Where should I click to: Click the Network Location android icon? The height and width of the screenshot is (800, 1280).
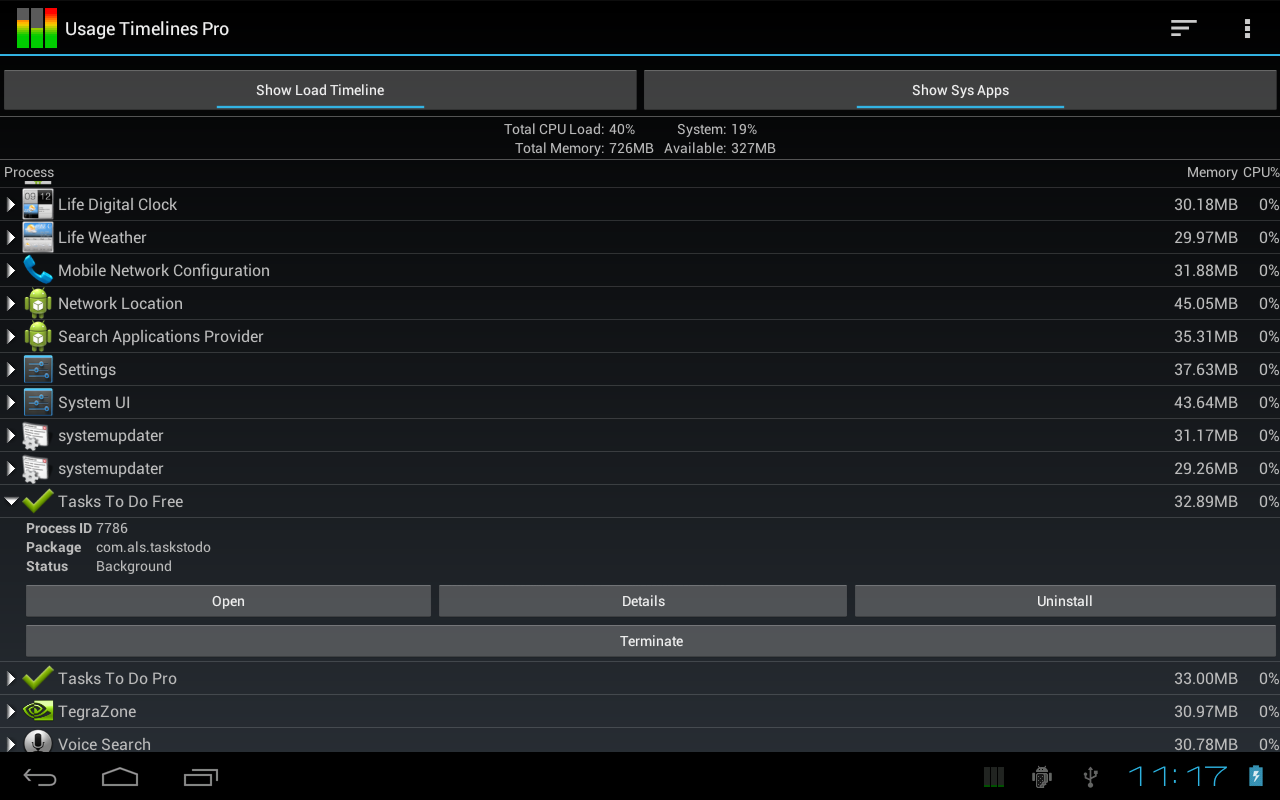coord(38,303)
